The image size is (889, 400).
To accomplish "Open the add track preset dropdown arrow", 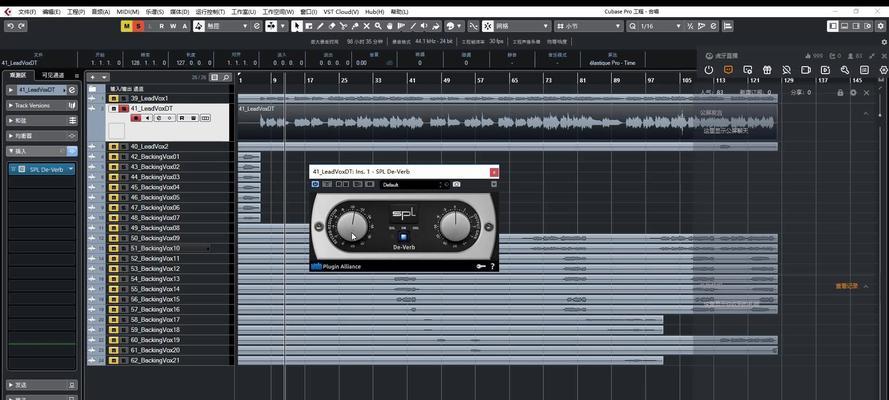I will [104, 77].
